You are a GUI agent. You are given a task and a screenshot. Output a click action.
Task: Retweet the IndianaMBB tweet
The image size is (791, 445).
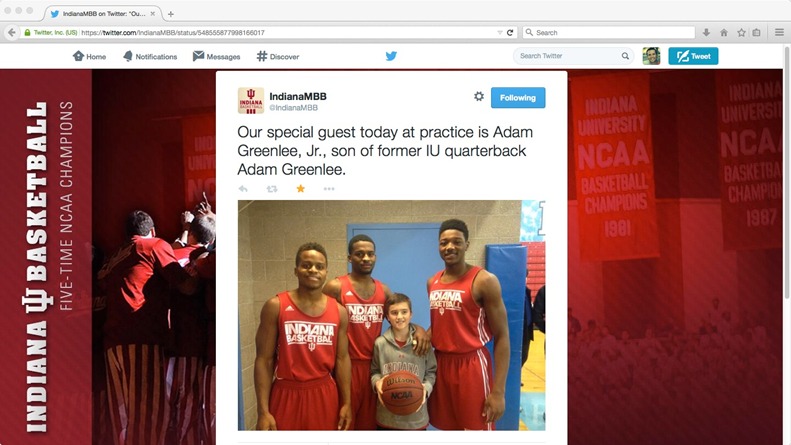click(272, 189)
